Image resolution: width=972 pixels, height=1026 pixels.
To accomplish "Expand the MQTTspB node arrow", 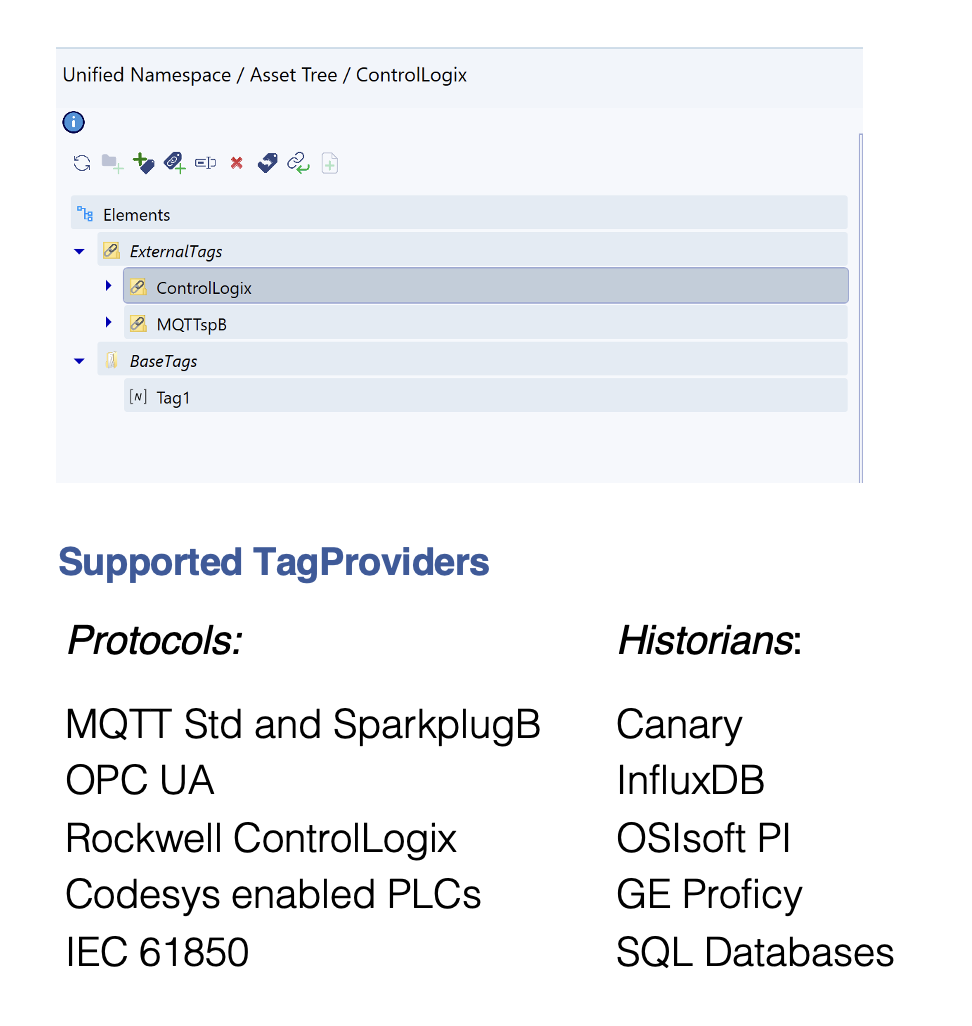I will click(108, 323).
